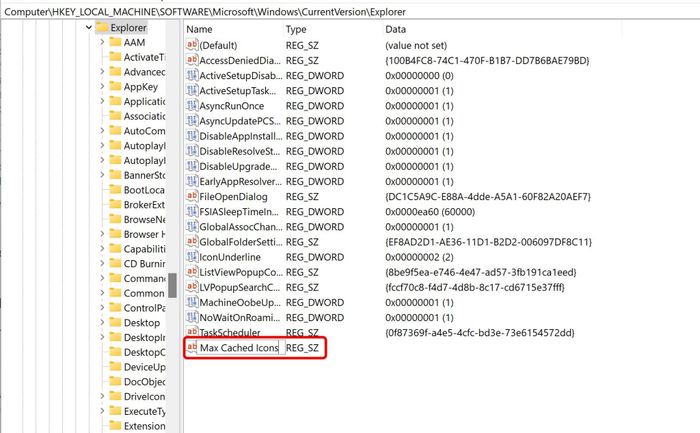Expand the AAM key

click(x=102, y=42)
